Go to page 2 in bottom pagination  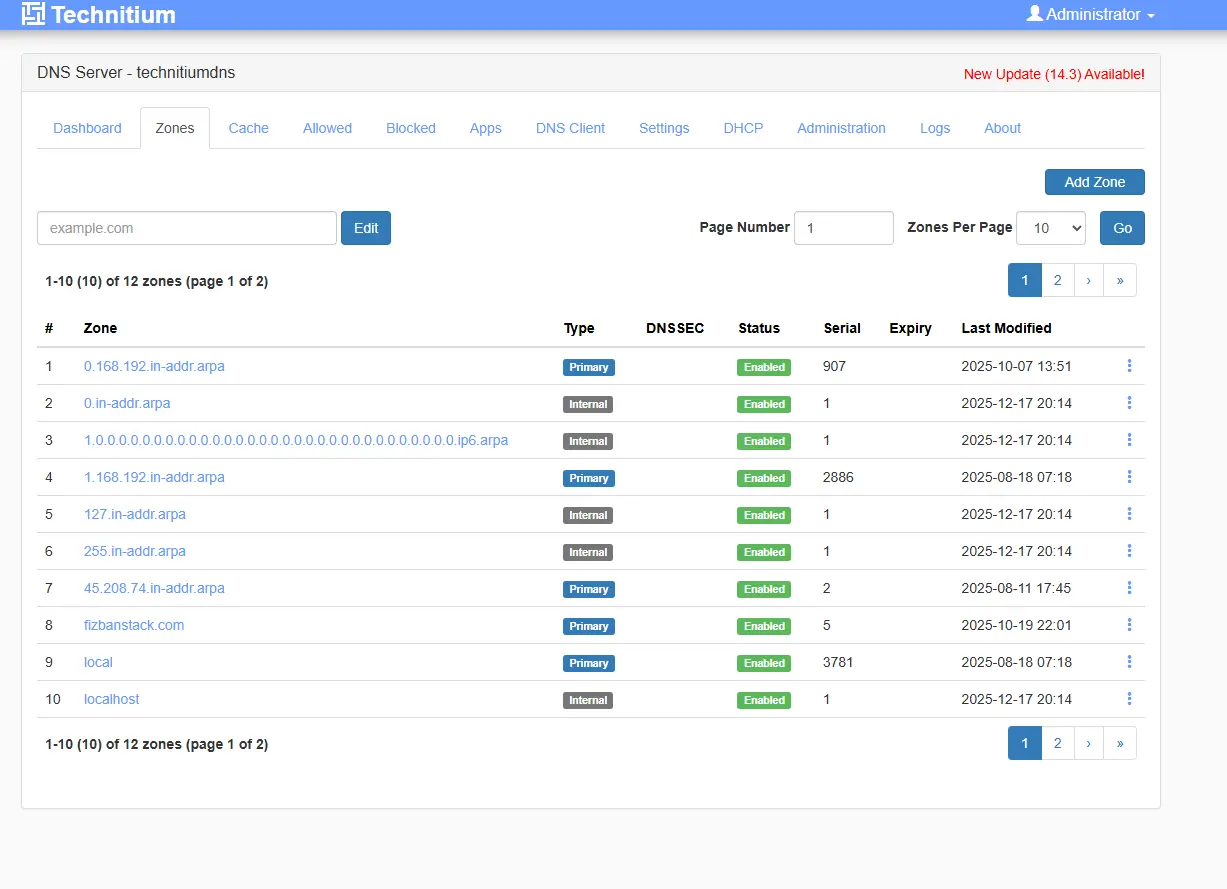(x=1058, y=743)
